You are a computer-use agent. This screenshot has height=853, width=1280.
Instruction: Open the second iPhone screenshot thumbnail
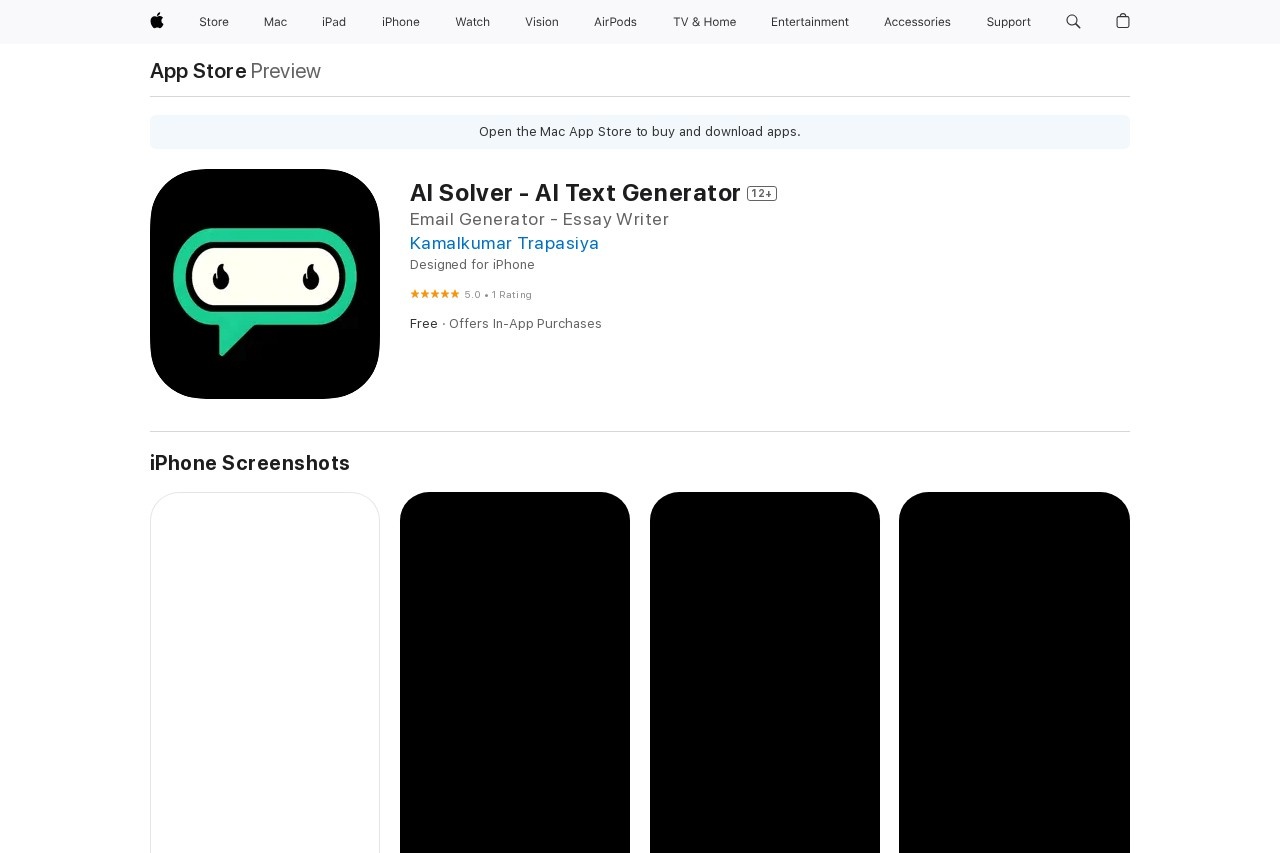515,672
